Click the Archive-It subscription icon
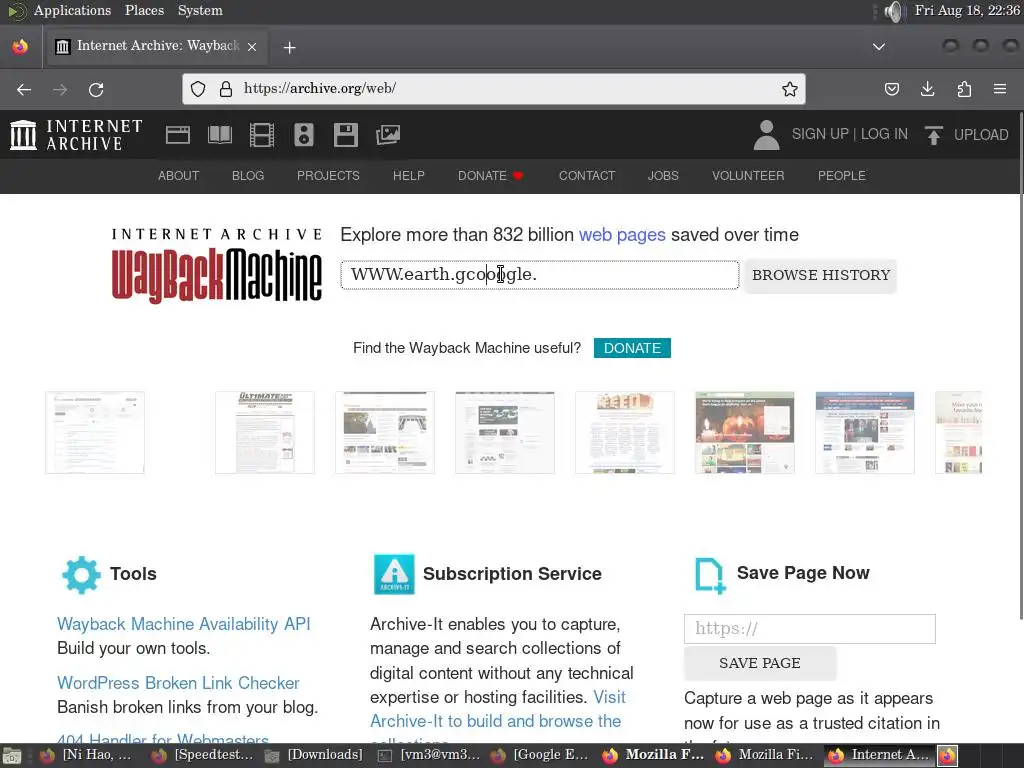1024x768 pixels. tap(394, 574)
